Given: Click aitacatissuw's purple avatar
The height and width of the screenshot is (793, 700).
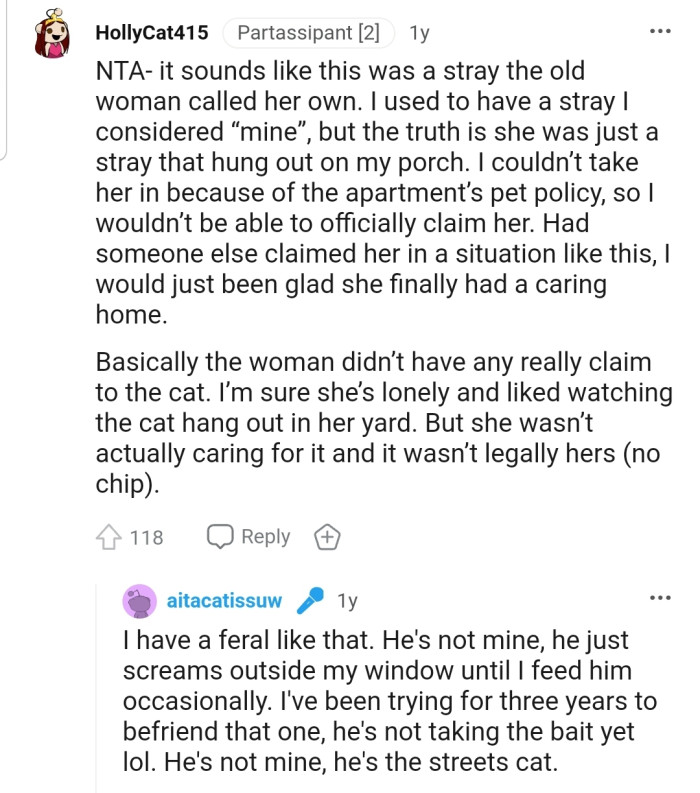Looking at the screenshot, I should click(x=139, y=601).
